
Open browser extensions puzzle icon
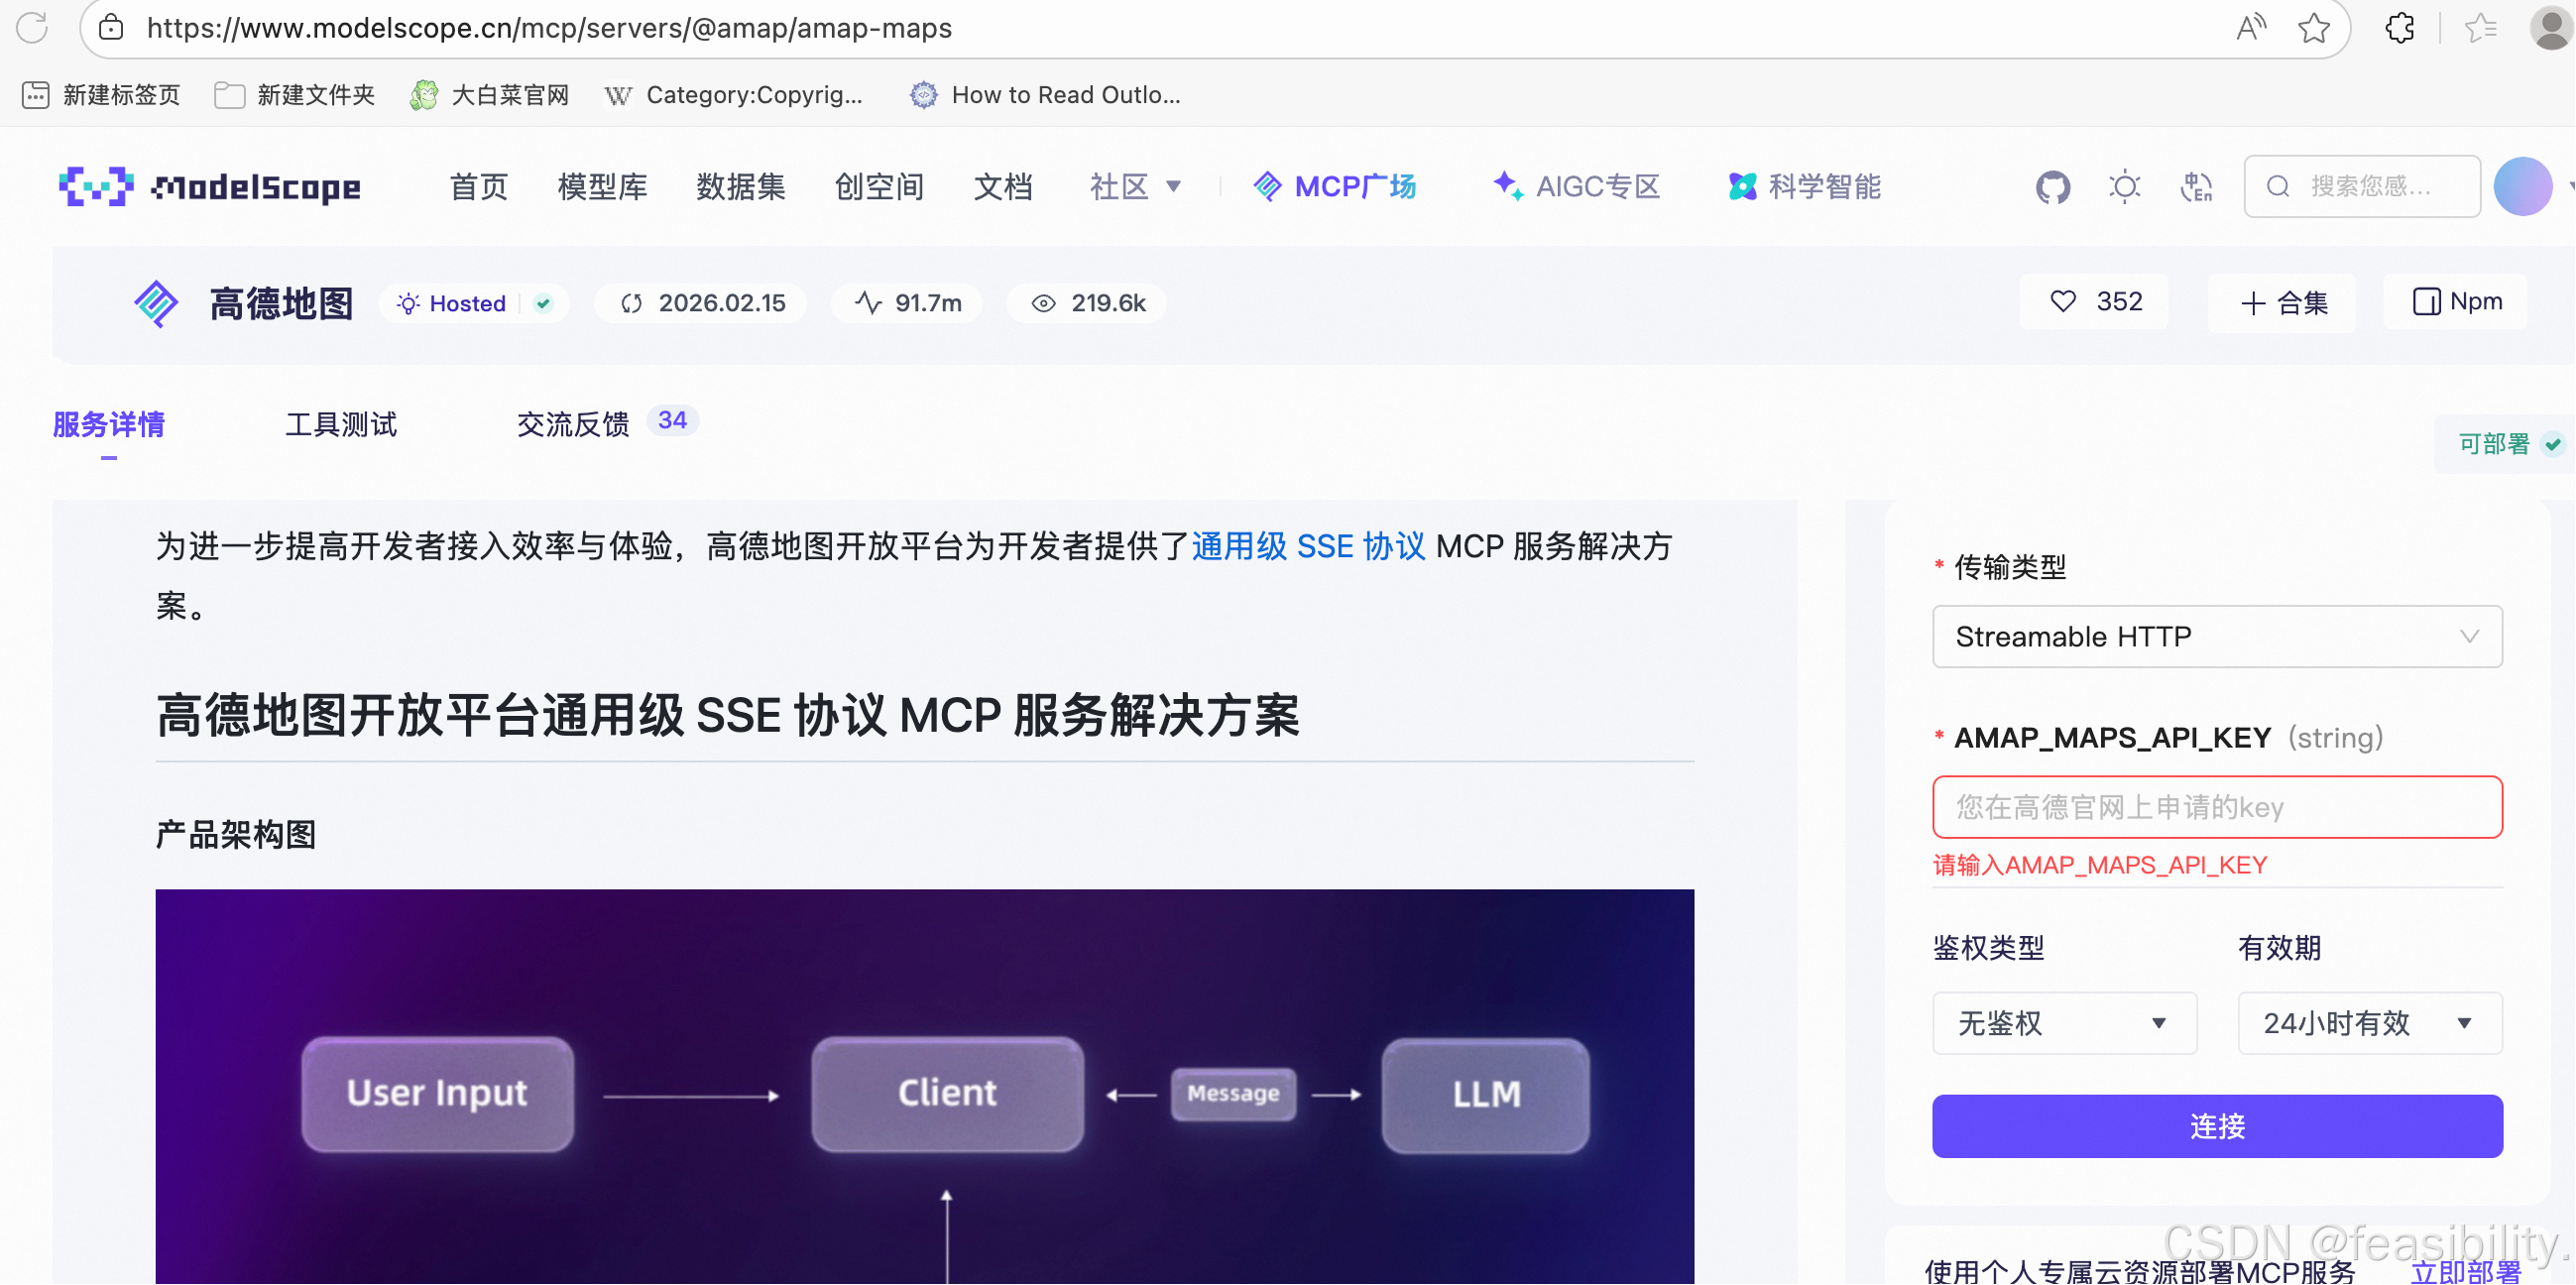click(x=2401, y=28)
